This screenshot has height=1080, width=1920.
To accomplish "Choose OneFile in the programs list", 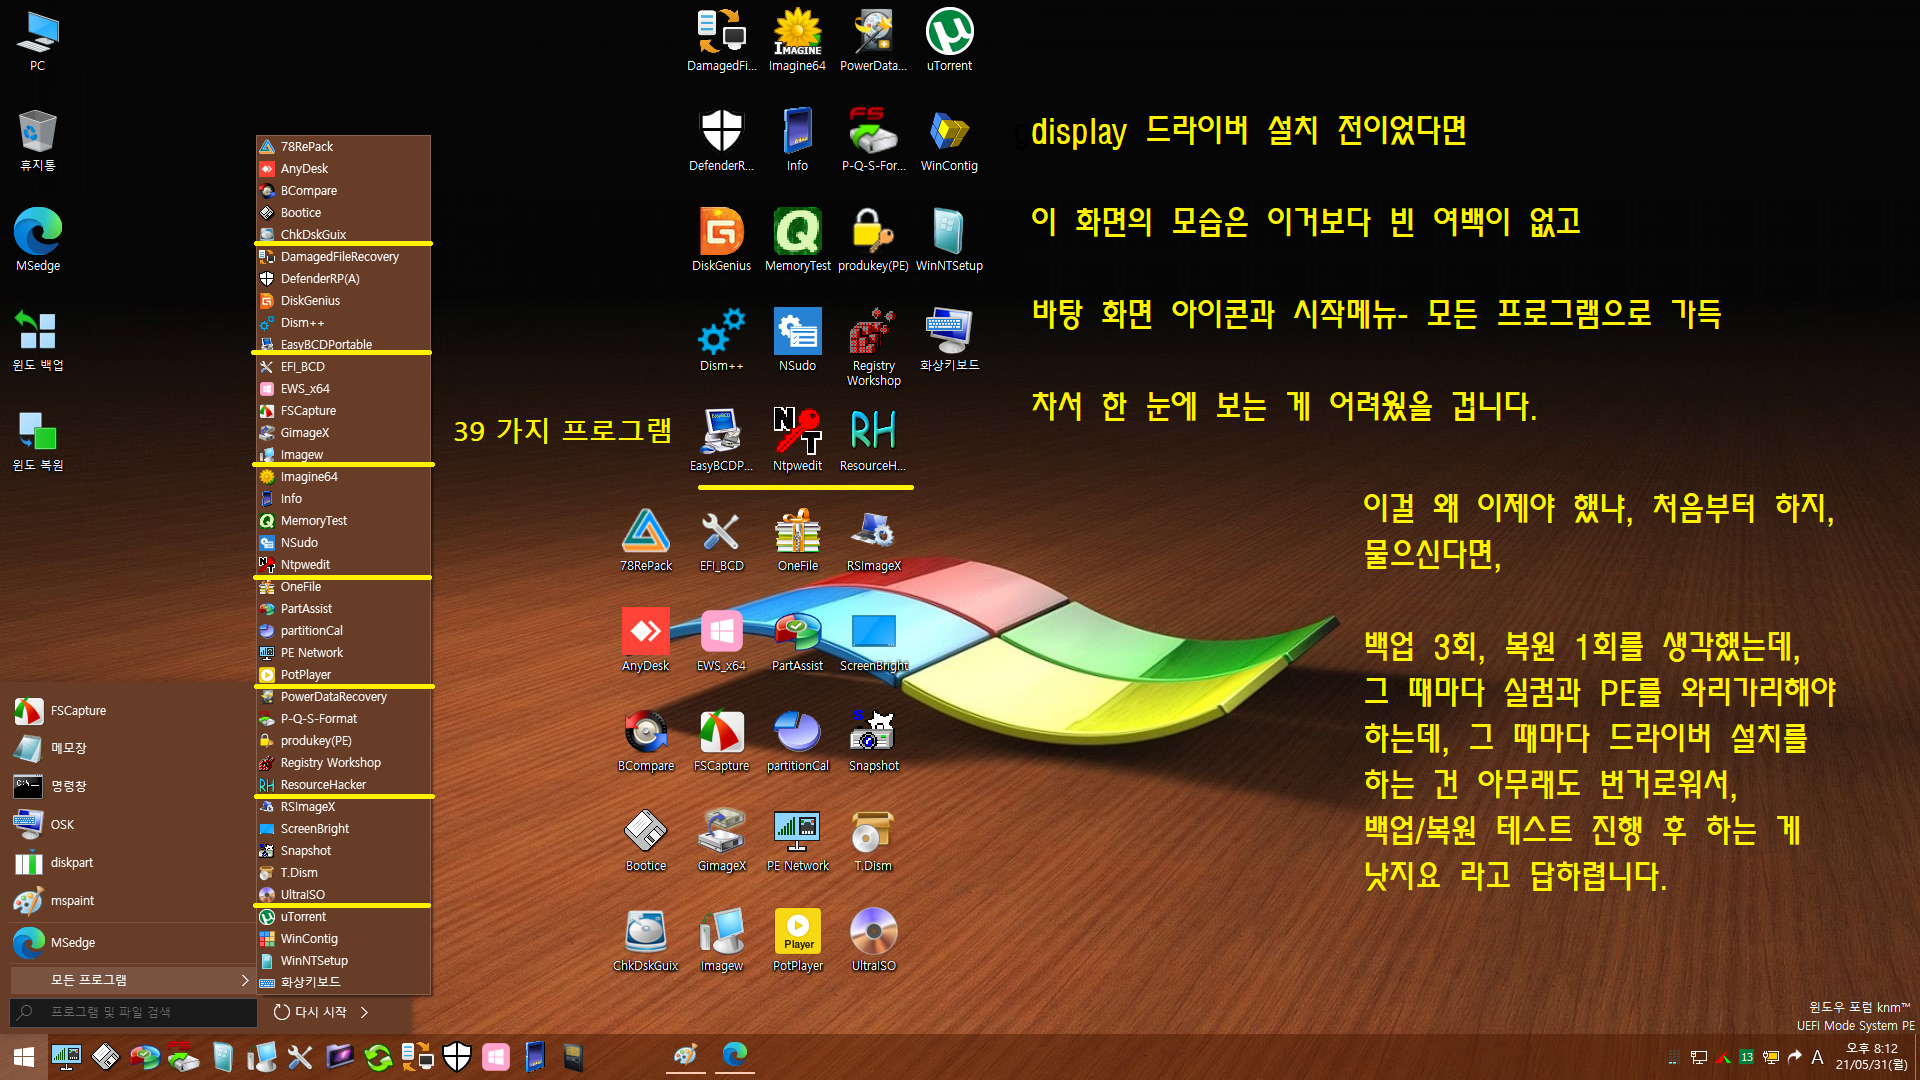I will point(344,586).
